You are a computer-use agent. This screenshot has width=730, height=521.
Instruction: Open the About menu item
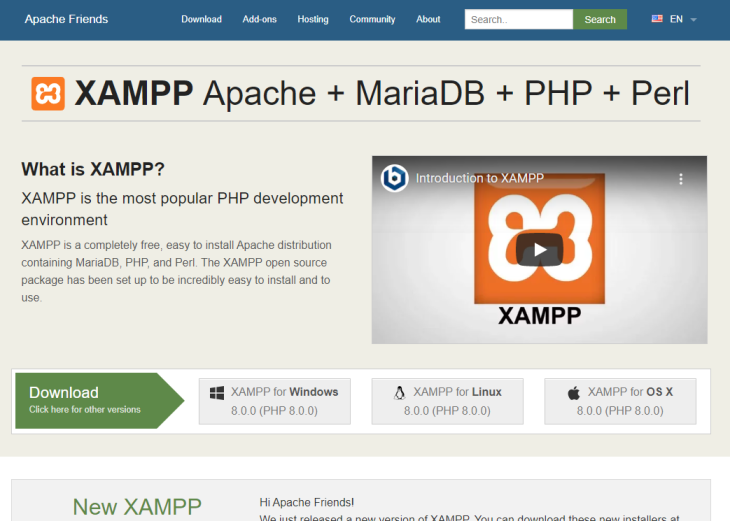428,19
